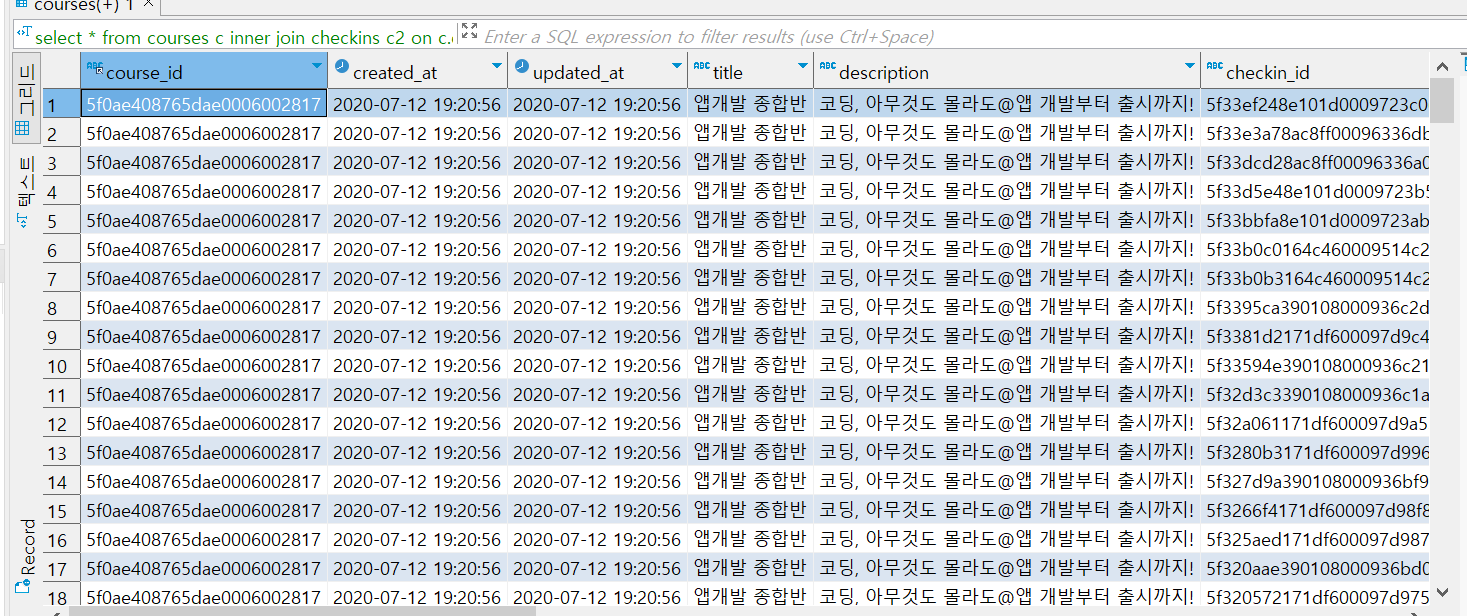Image resolution: width=1467 pixels, height=616 pixels.
Task: Click checkin_id cell 5f33bbfa8e101d0009723ab
Action: coord(1315,220)
